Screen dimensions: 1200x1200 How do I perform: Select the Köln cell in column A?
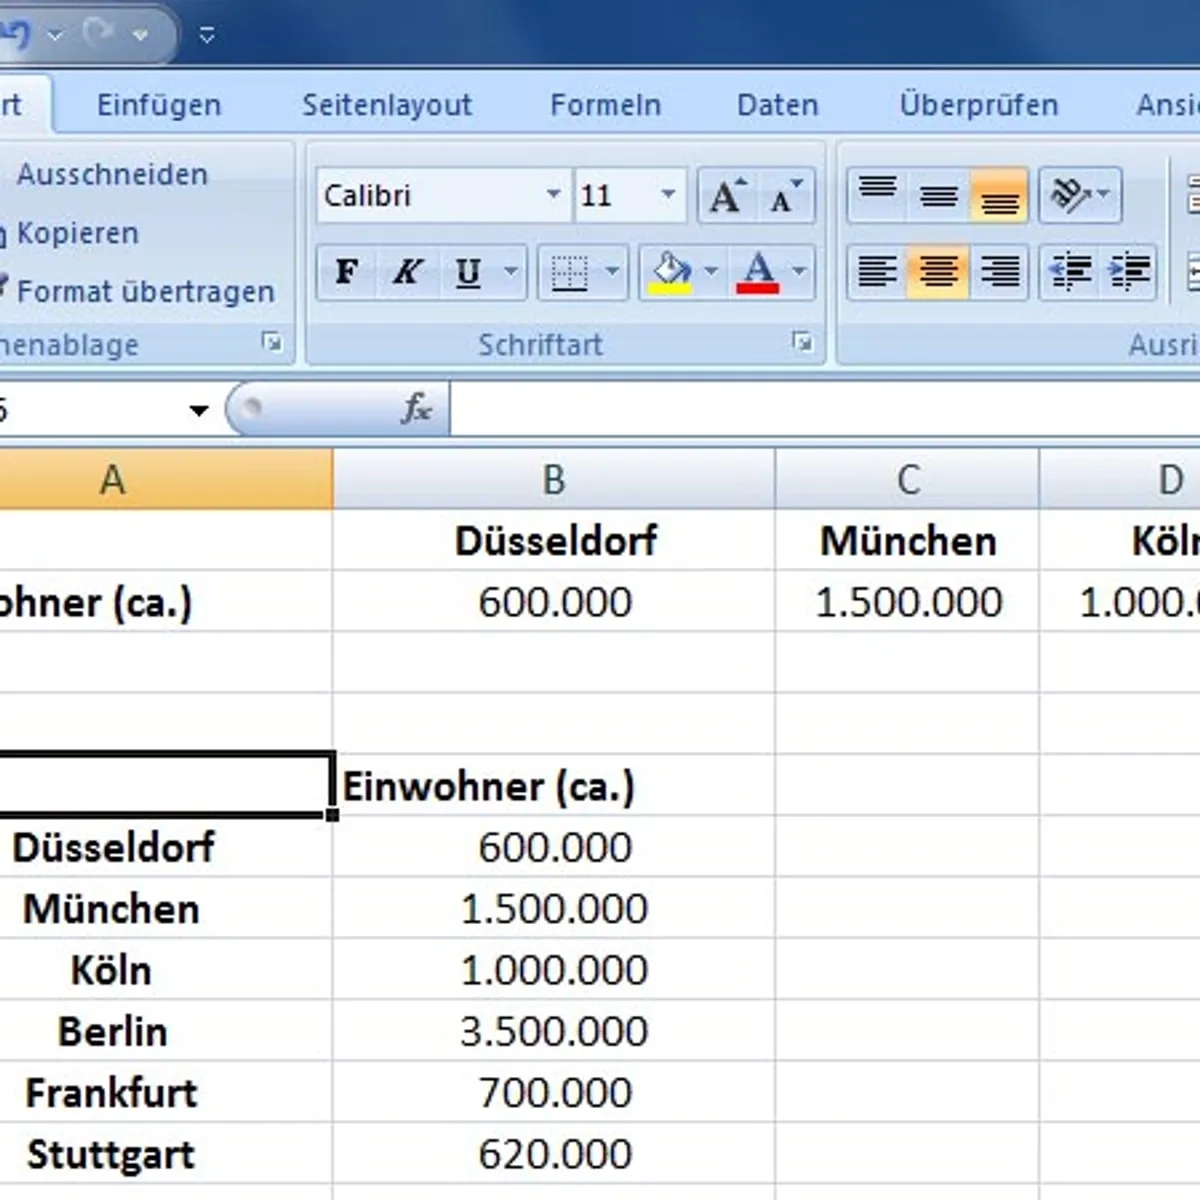pos(166,970)
